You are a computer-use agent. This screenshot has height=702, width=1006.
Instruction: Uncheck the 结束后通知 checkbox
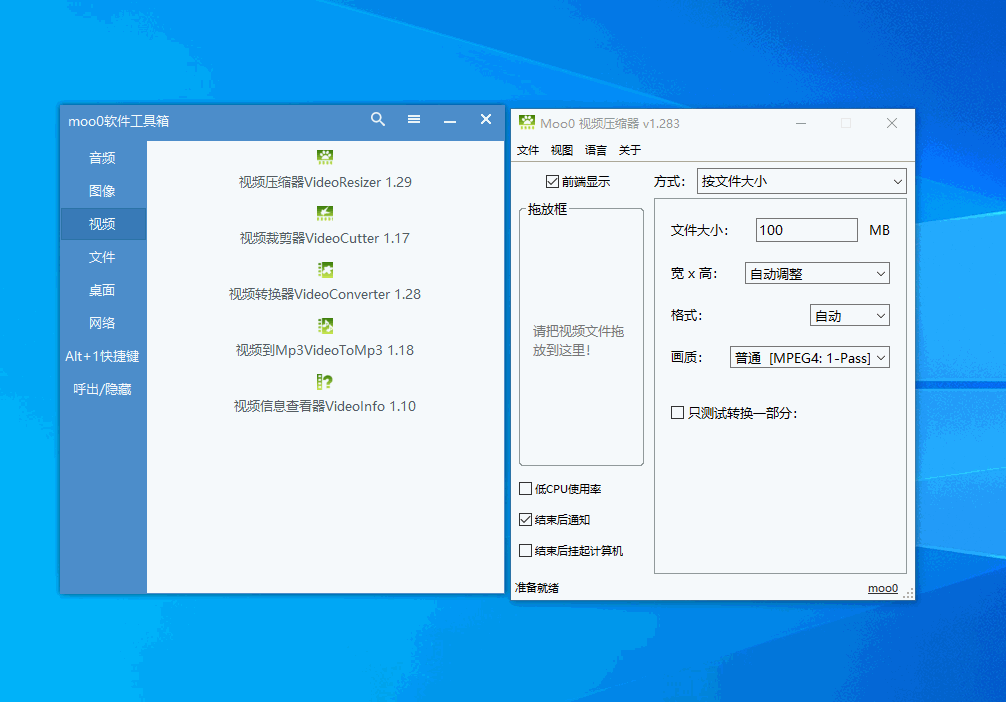(526, 520)
